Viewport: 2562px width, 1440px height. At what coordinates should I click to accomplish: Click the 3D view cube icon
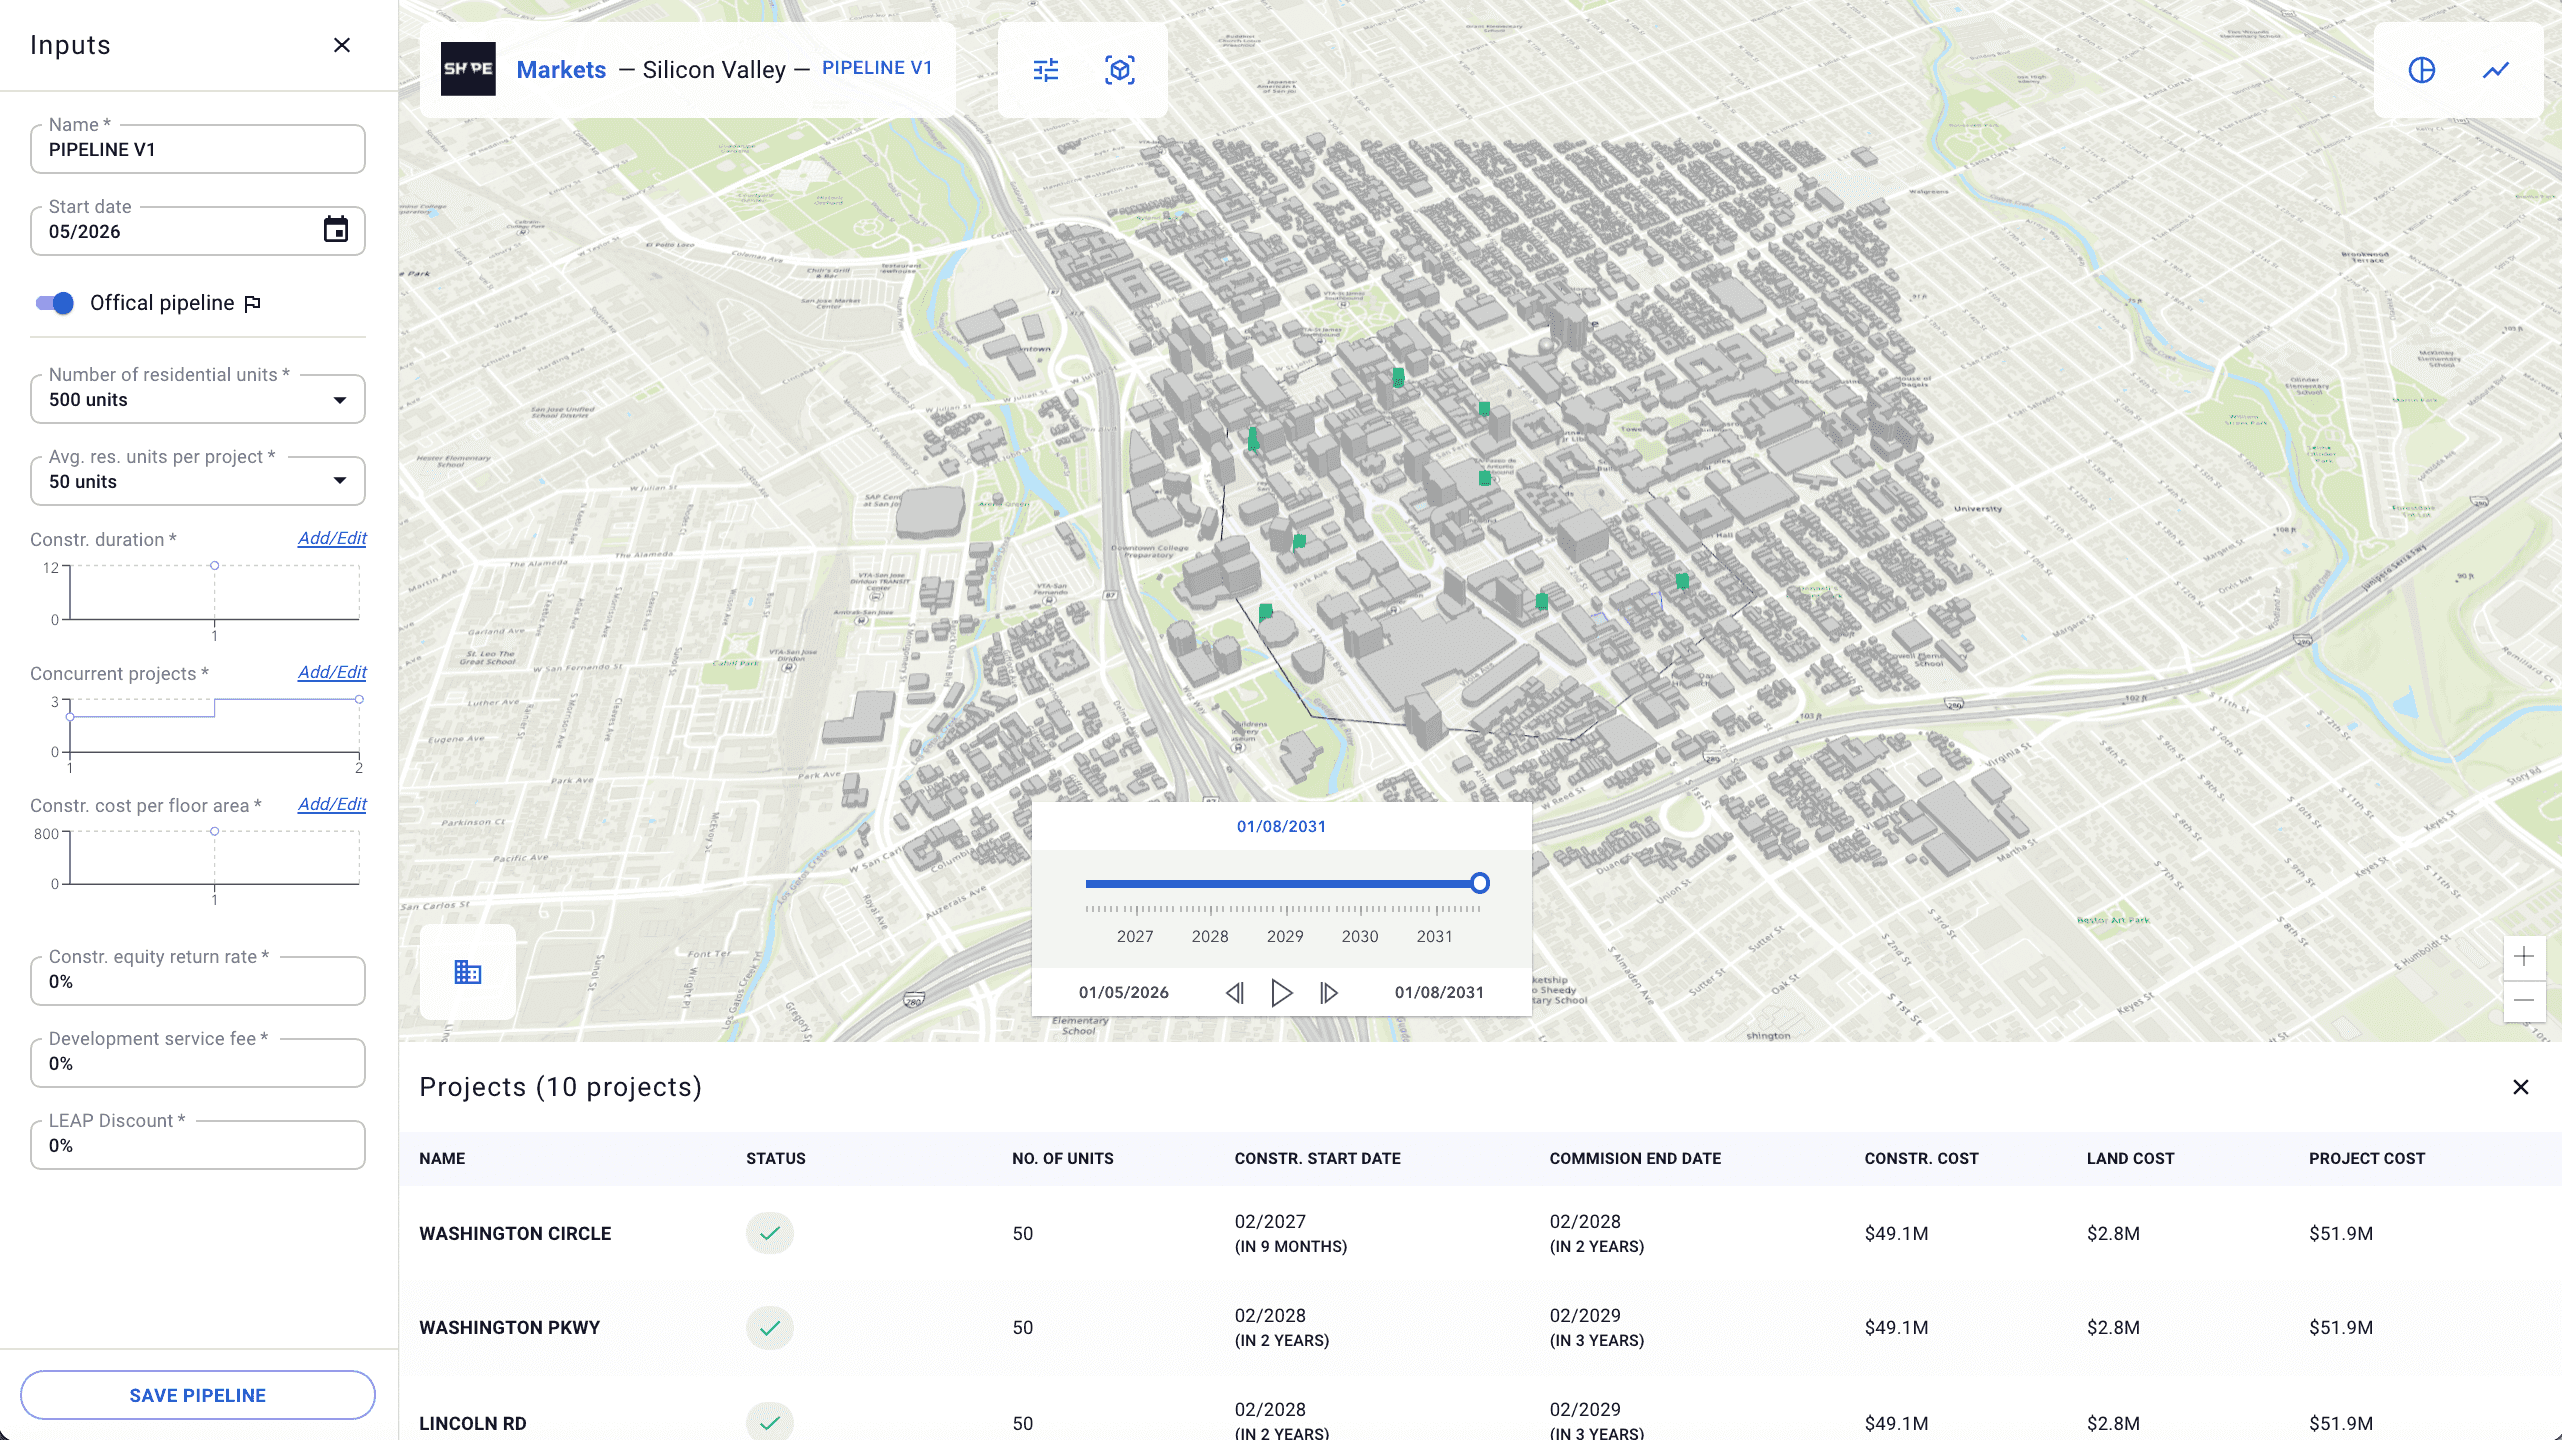point(1119,70)
